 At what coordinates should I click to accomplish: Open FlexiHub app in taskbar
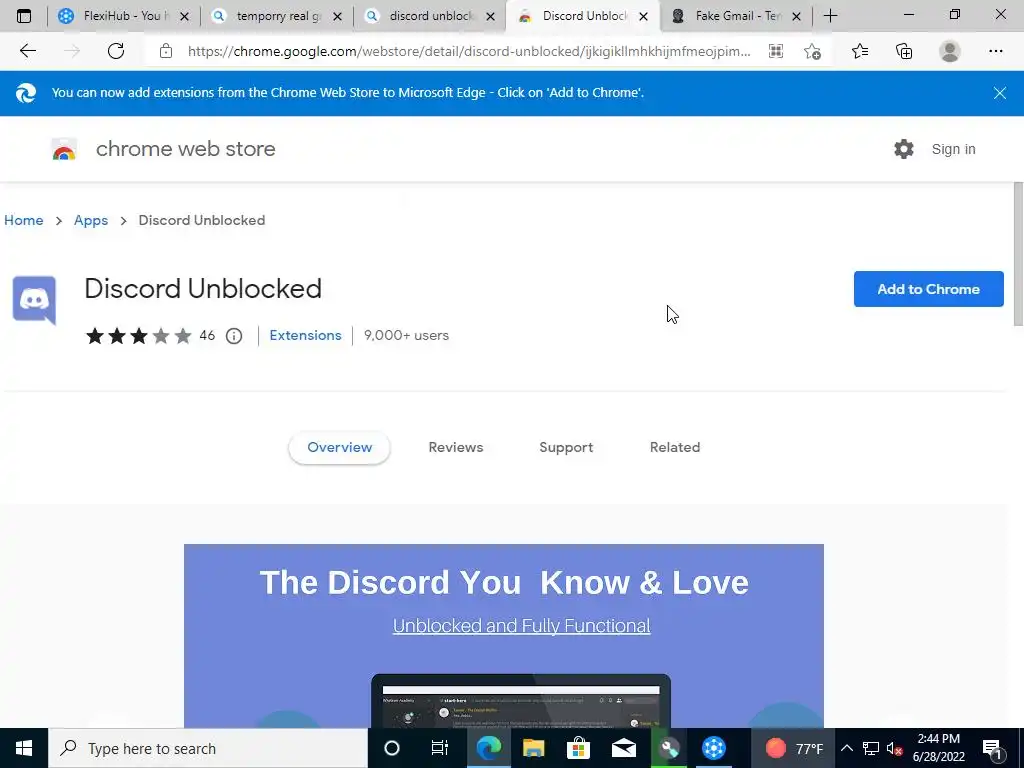coord(713,748)
